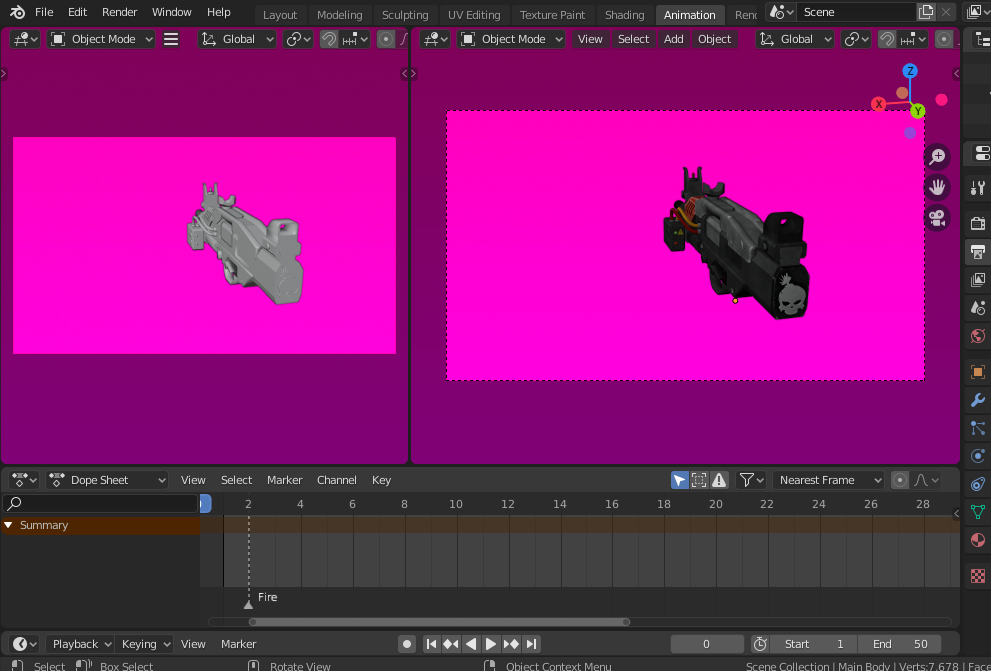The width and height of the screenshot is (991, 671).
Task: Toggle snapping magnet in right viewport
Action: pyautogui.click(x=887, y=39)
